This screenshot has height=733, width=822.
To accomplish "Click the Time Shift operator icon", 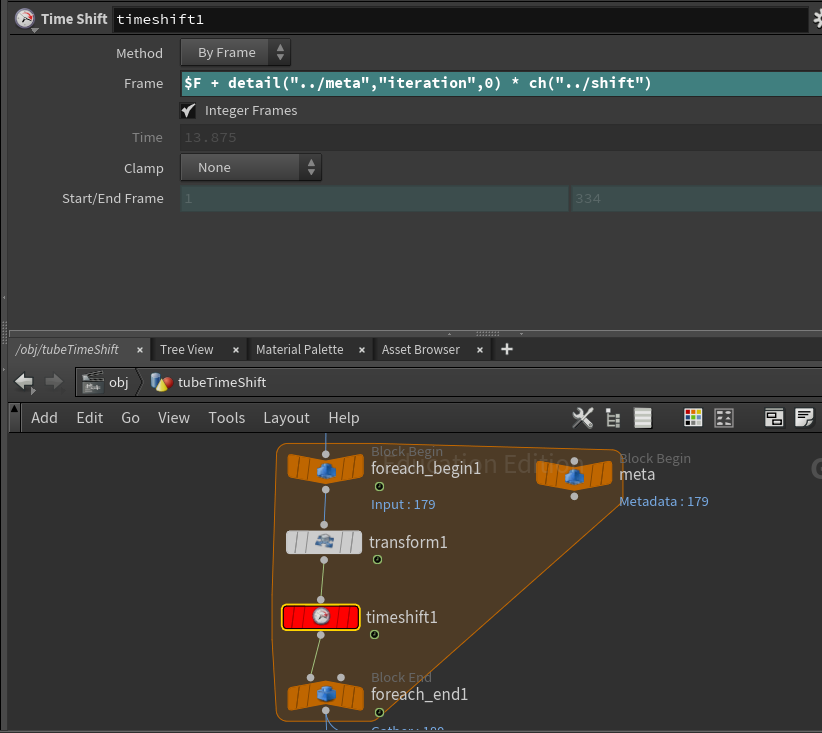I will [23, 19].
